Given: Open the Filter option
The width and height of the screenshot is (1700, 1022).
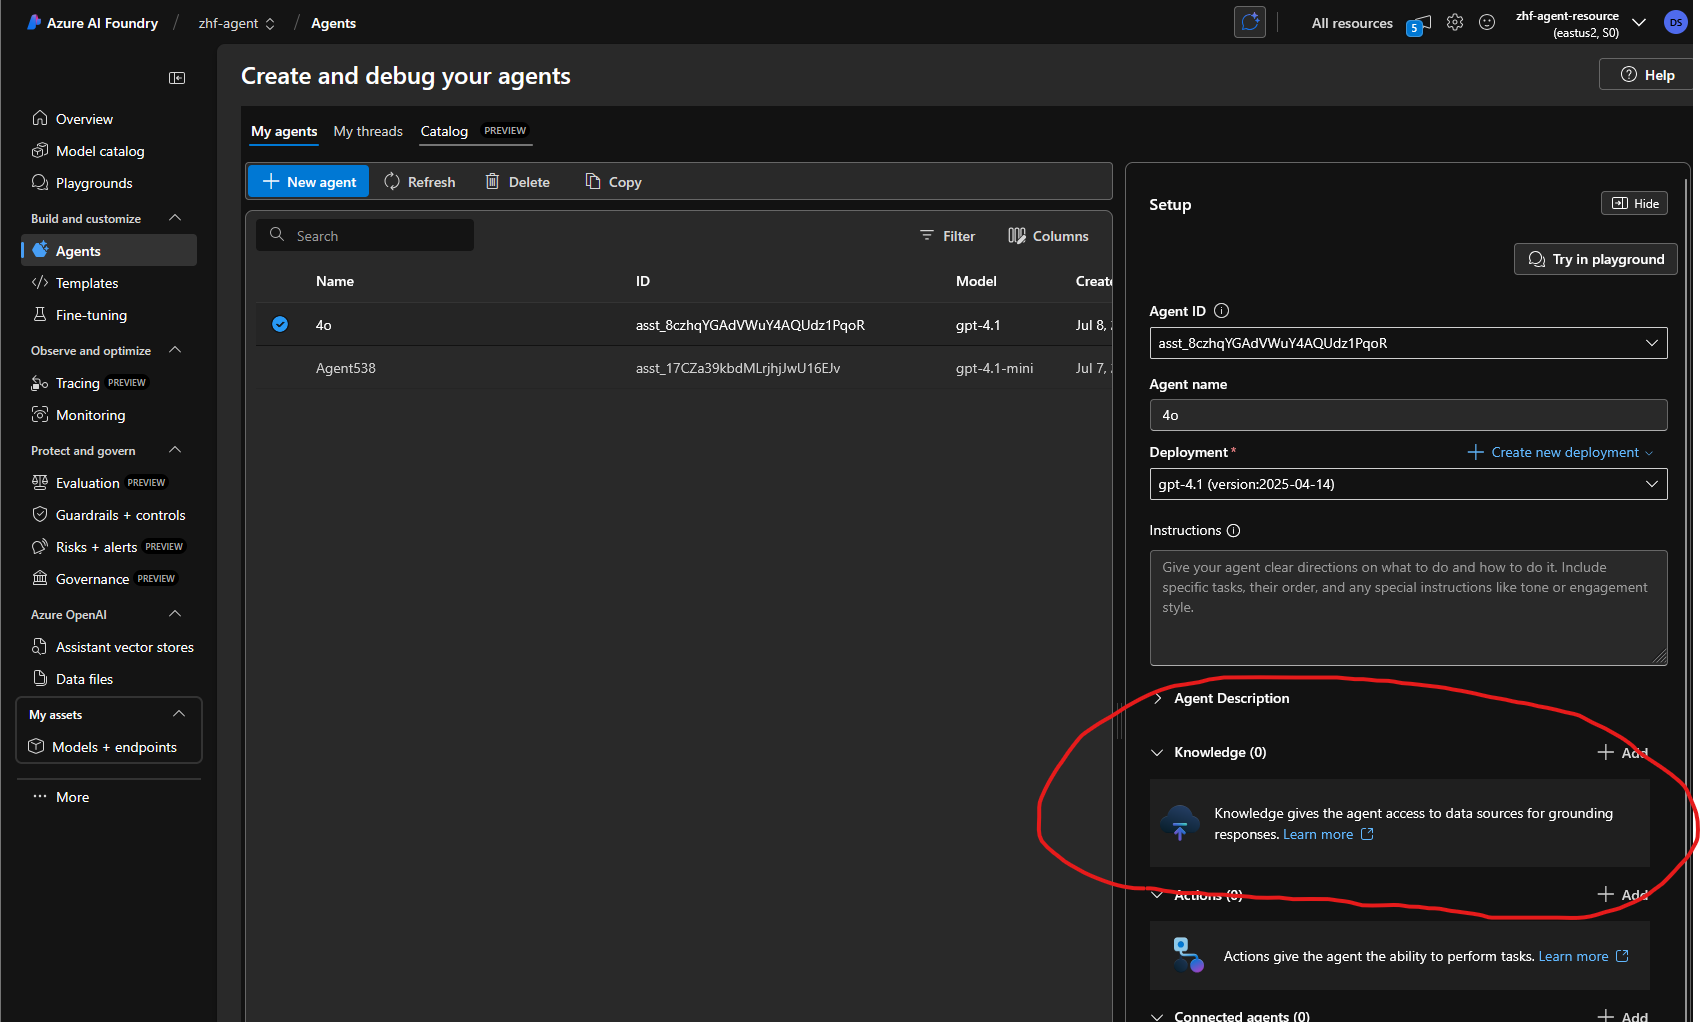Looking at the screenshot, I should click(x=947, y=236).
